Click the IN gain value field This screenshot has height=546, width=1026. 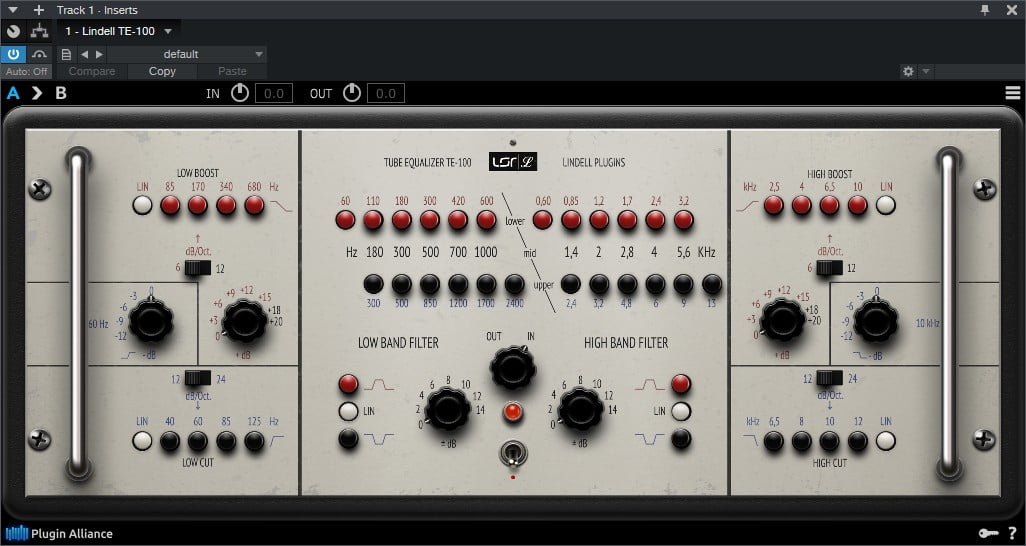point(274,94)
